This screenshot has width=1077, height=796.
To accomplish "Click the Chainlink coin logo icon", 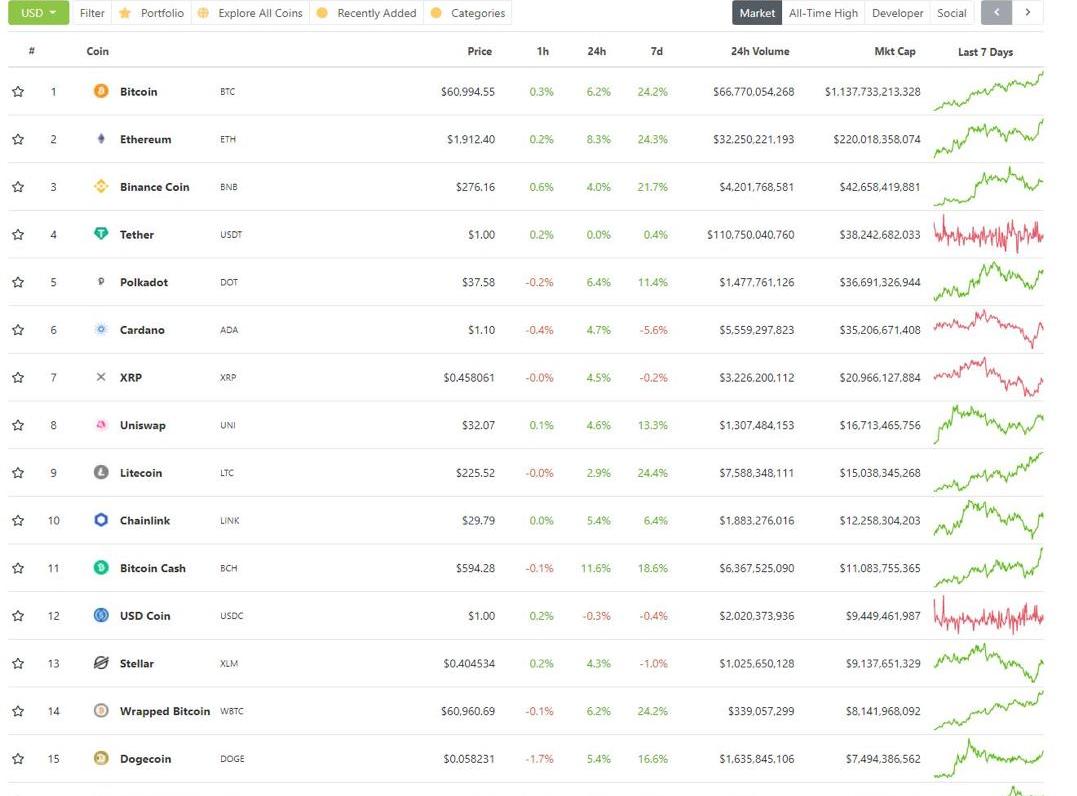I will pos(101,520).
